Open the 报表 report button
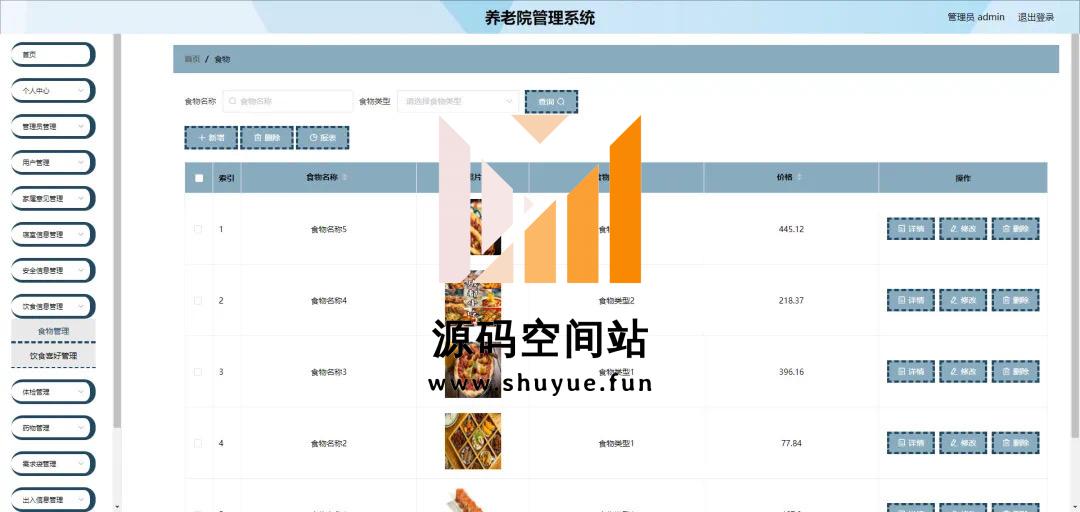 tap(322, 138)
